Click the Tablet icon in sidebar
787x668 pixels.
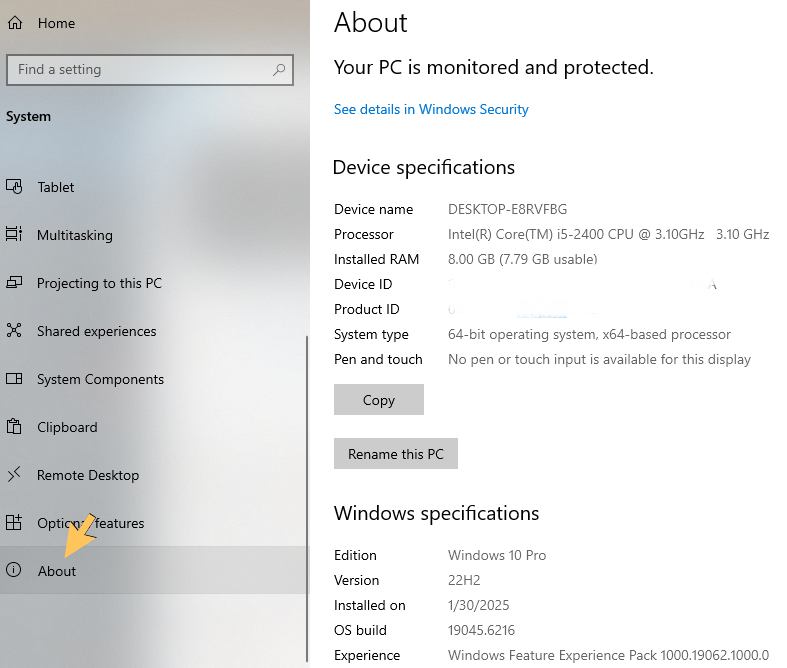click(x=14, y=187)
